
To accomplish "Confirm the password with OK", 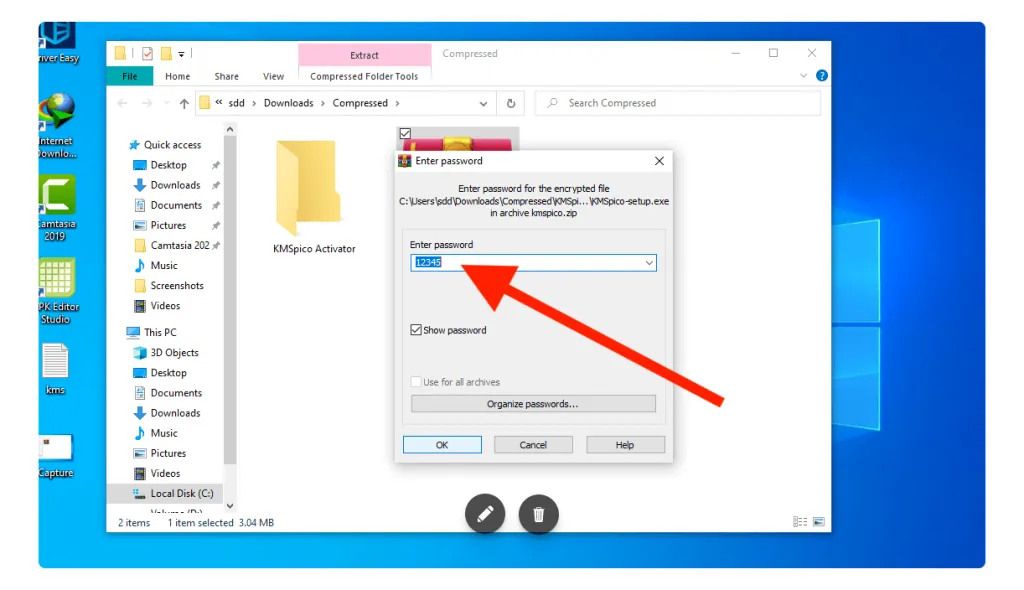I will (x=442, y=445).
